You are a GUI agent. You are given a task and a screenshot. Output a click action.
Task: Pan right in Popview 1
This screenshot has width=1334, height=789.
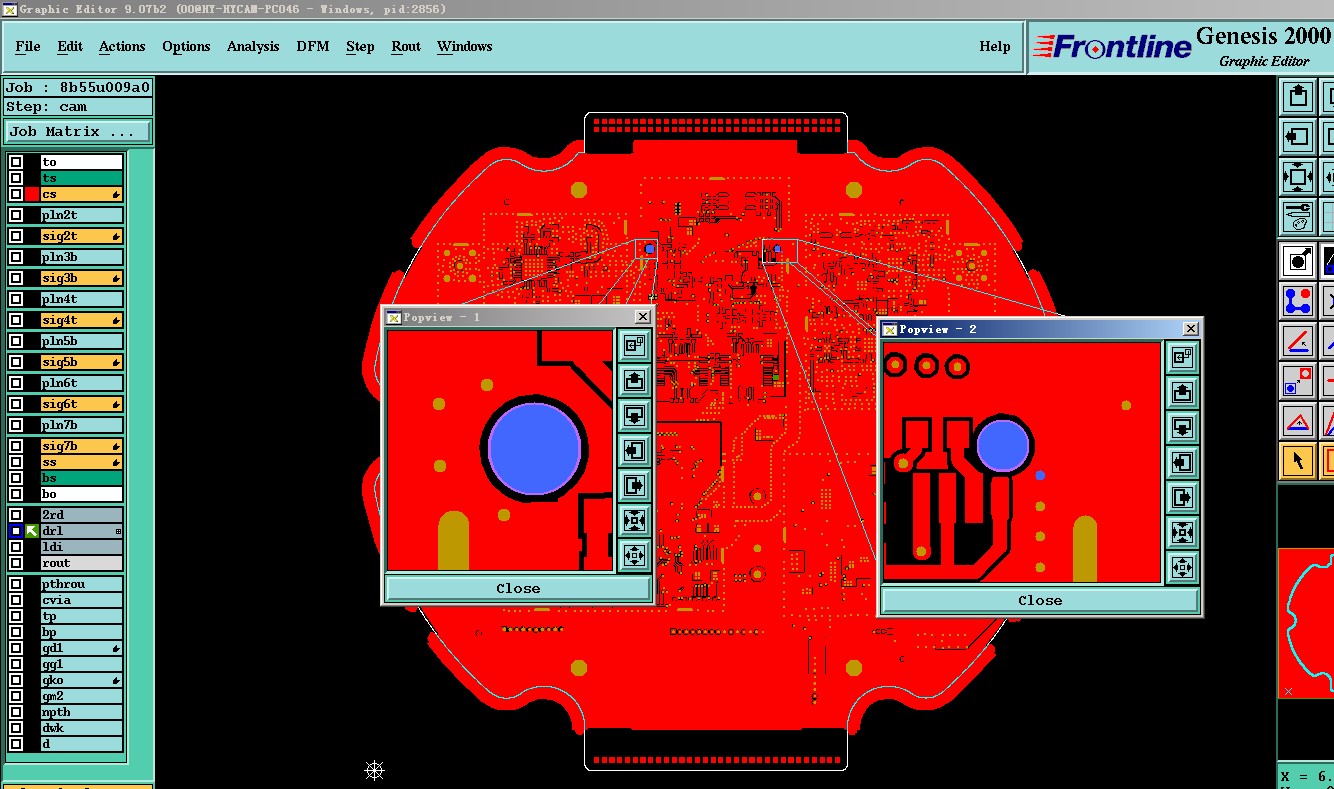[634, 486]
